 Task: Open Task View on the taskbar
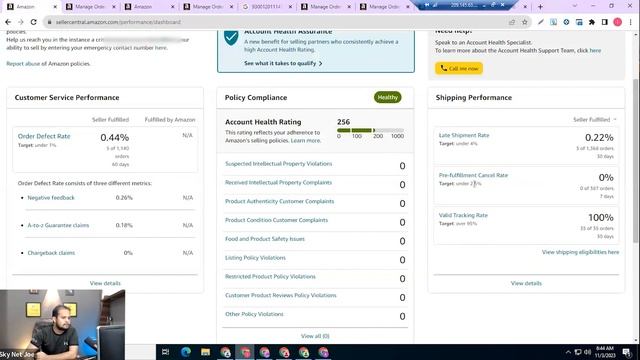point(166,352)
